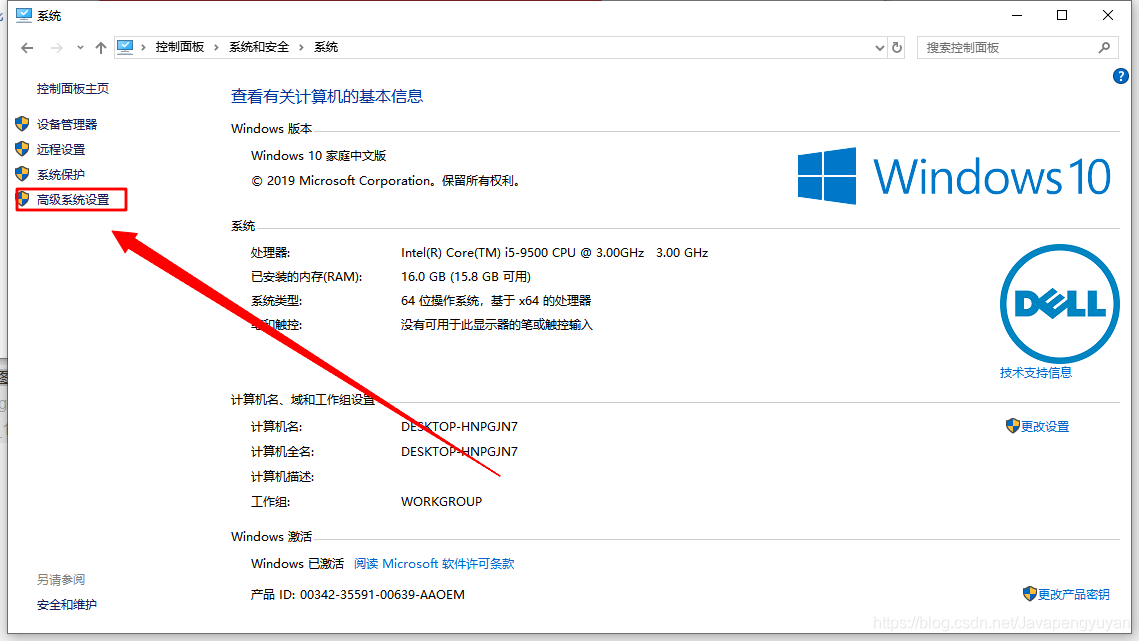This screenshot has width=1139, height=641.
Task: Click the Dell logo image
Action: pyautogui.click(x=1060, y=304)
